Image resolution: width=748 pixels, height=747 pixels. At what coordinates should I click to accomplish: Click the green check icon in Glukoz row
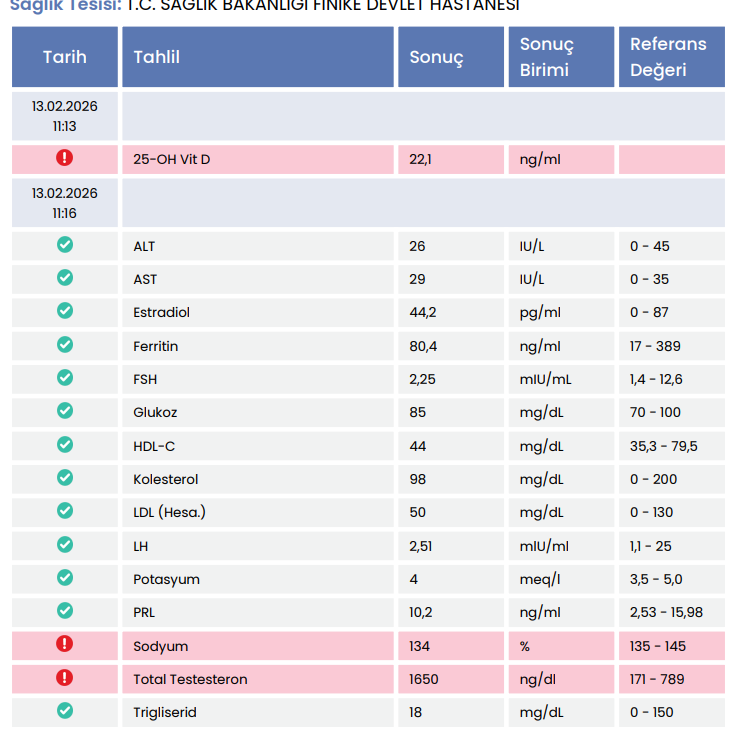tap(65, 411)
